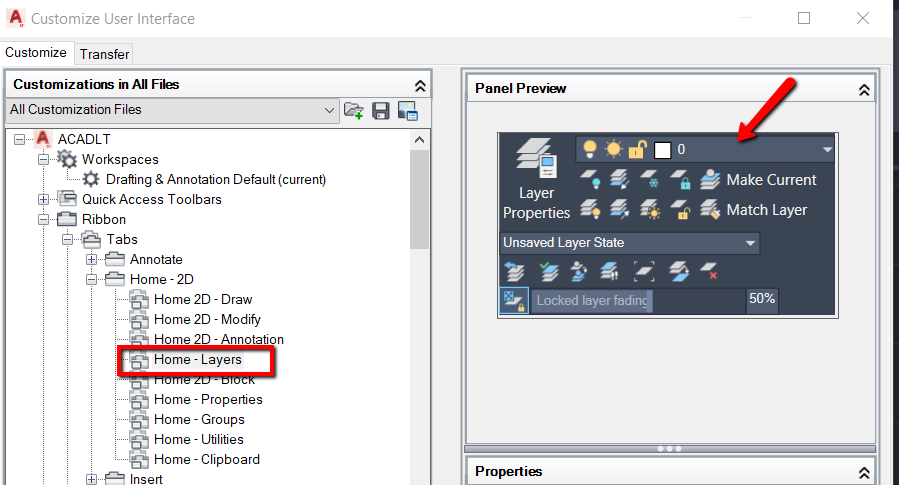The width and height of the screenshot is (899, 485).
Task: Click the tree scrollbar up arrow
Action: 420,140
